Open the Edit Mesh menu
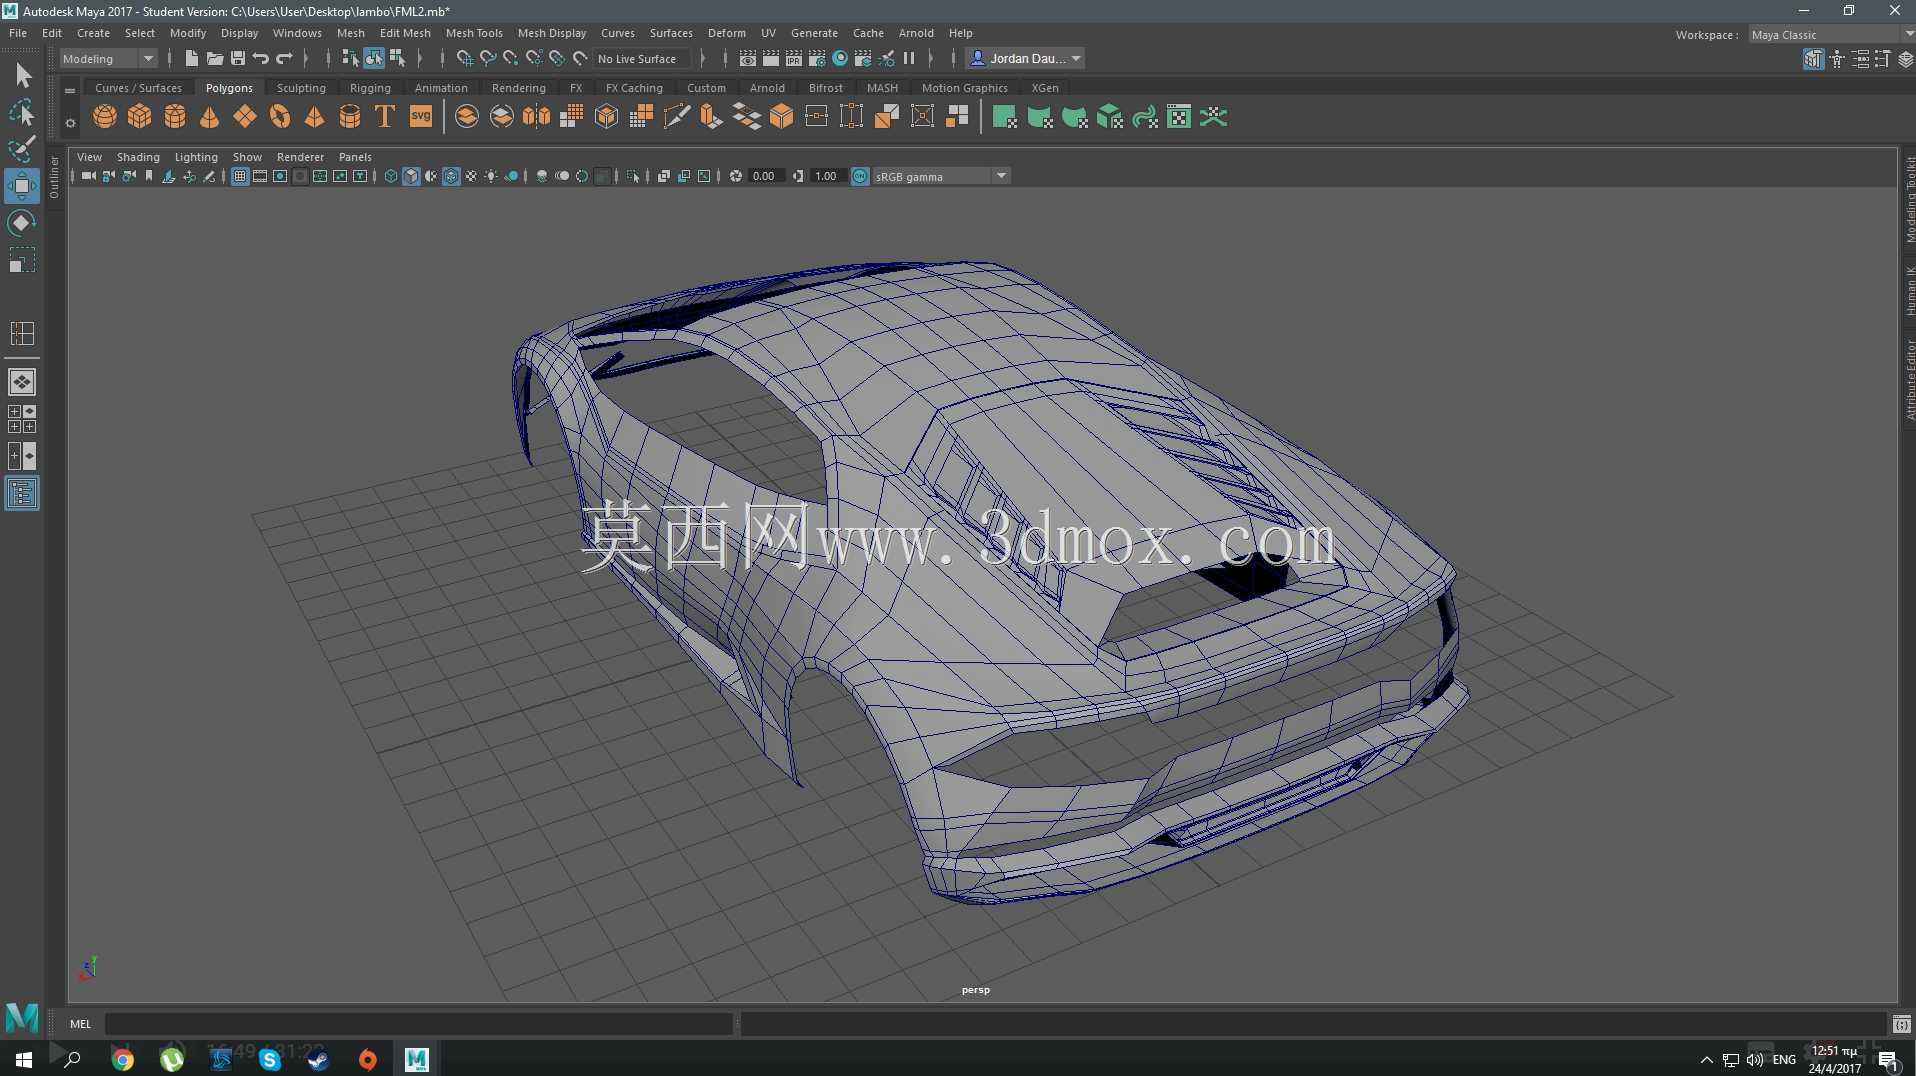Image resolution: width=1916 pixels, height=1076 pixels. tap(405, 33)
